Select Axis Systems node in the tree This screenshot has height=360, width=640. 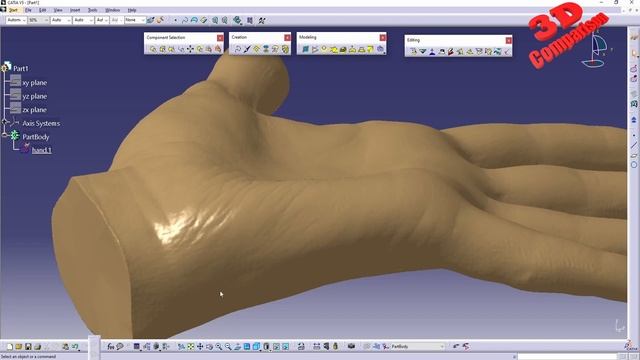pyautogui.click(x=41, y=123)
